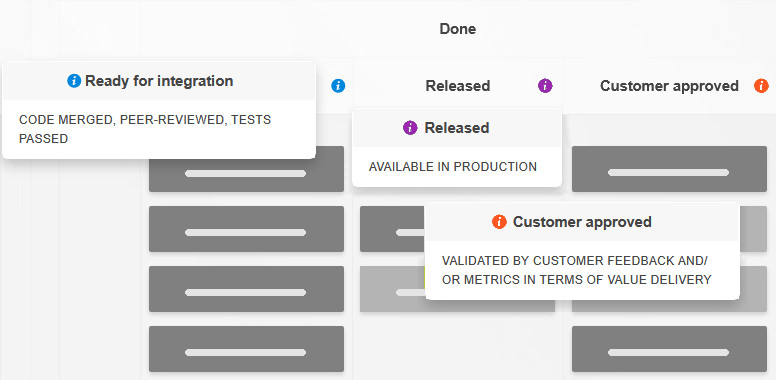Click the Ready for integration tooltip title

pyautogui.click(x=159, y=81)
